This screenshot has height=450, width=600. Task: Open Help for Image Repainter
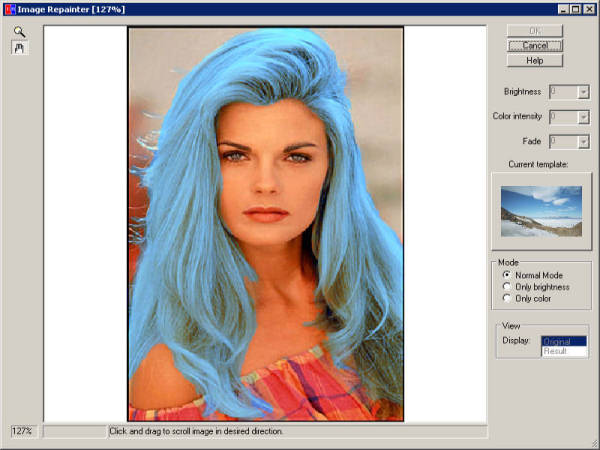(535, 60)
